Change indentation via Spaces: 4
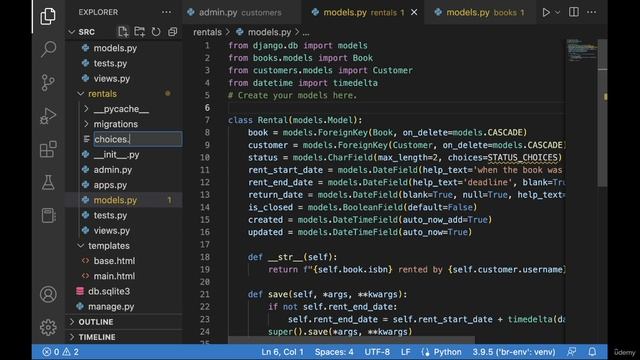The height and width of the screenshot is (360, 640). click(x=334, y=352)
